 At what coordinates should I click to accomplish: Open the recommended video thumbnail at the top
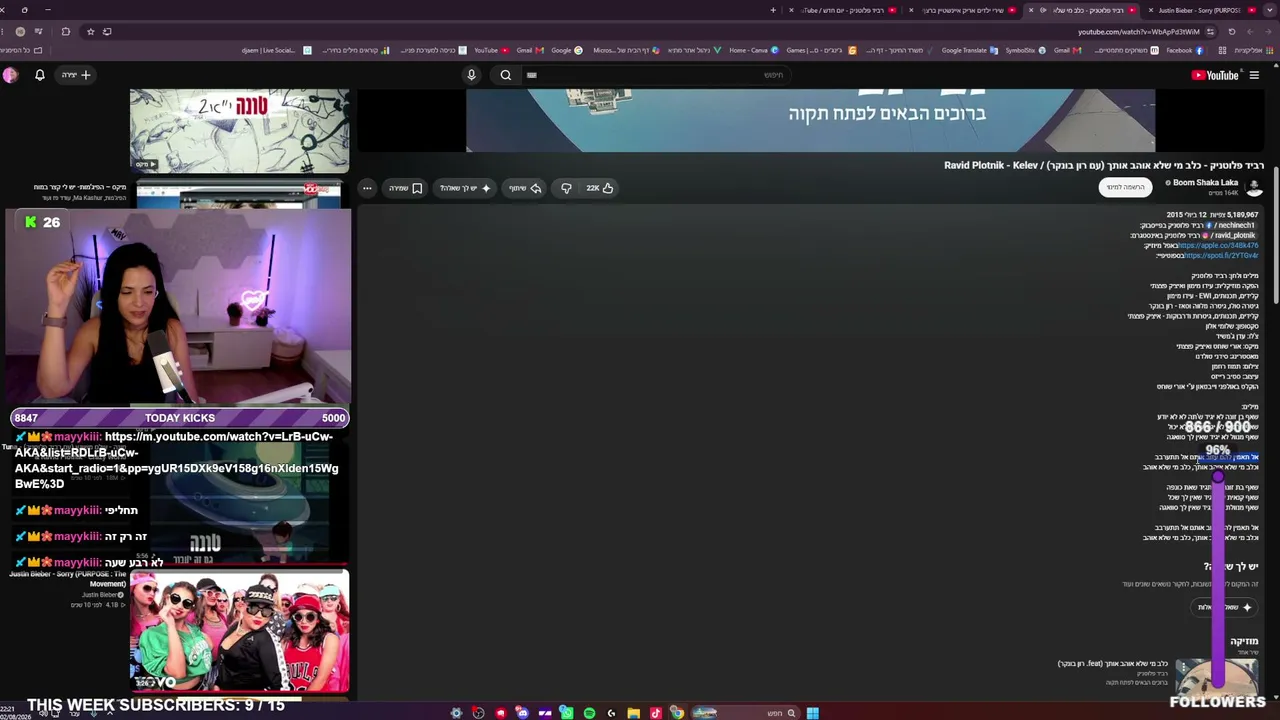[x=240, y=131]
